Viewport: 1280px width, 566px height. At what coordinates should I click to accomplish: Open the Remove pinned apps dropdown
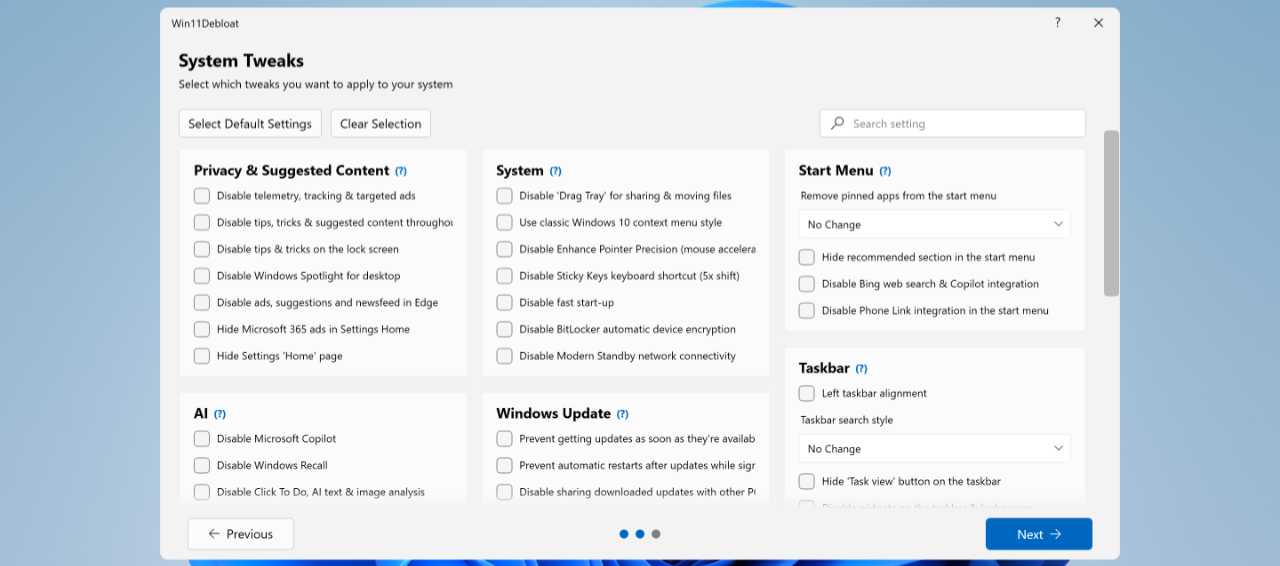[934, 225]
